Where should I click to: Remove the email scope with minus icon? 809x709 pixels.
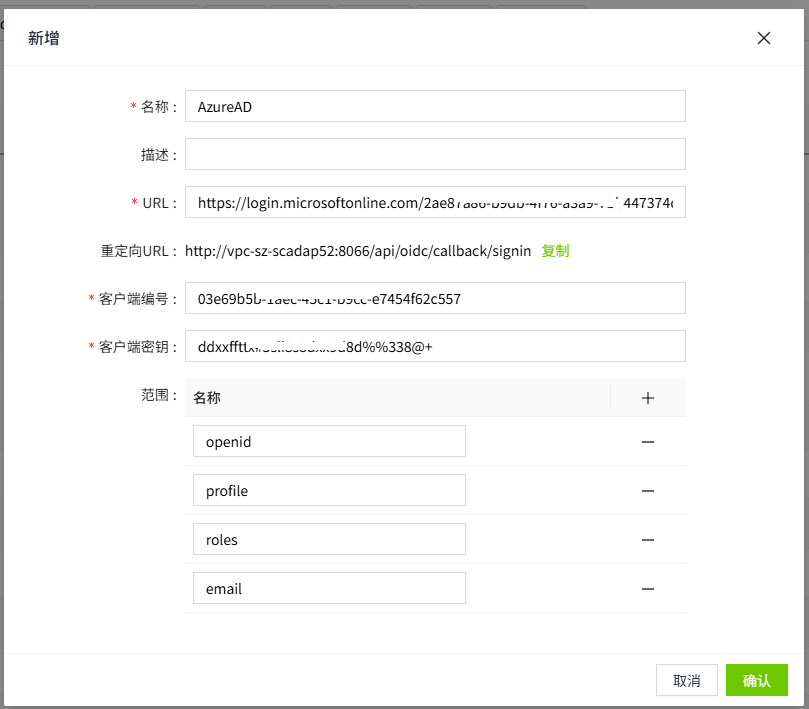(x=648, y=589)
